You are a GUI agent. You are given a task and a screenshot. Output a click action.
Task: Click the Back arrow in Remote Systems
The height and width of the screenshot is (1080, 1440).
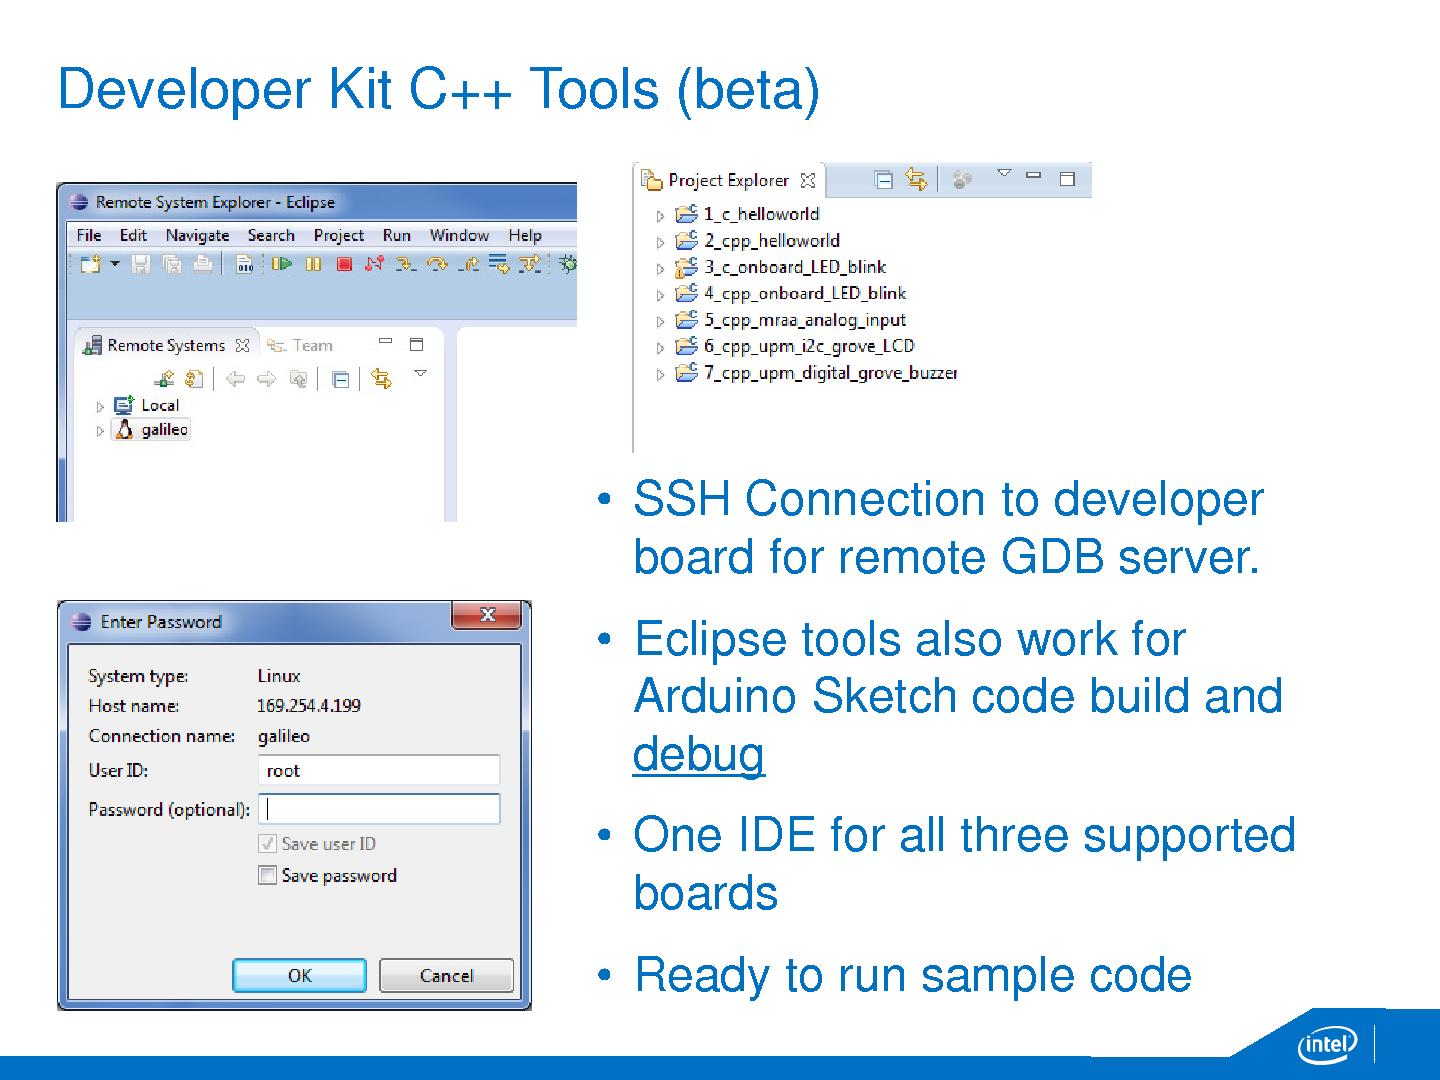(x=235, y=379)
